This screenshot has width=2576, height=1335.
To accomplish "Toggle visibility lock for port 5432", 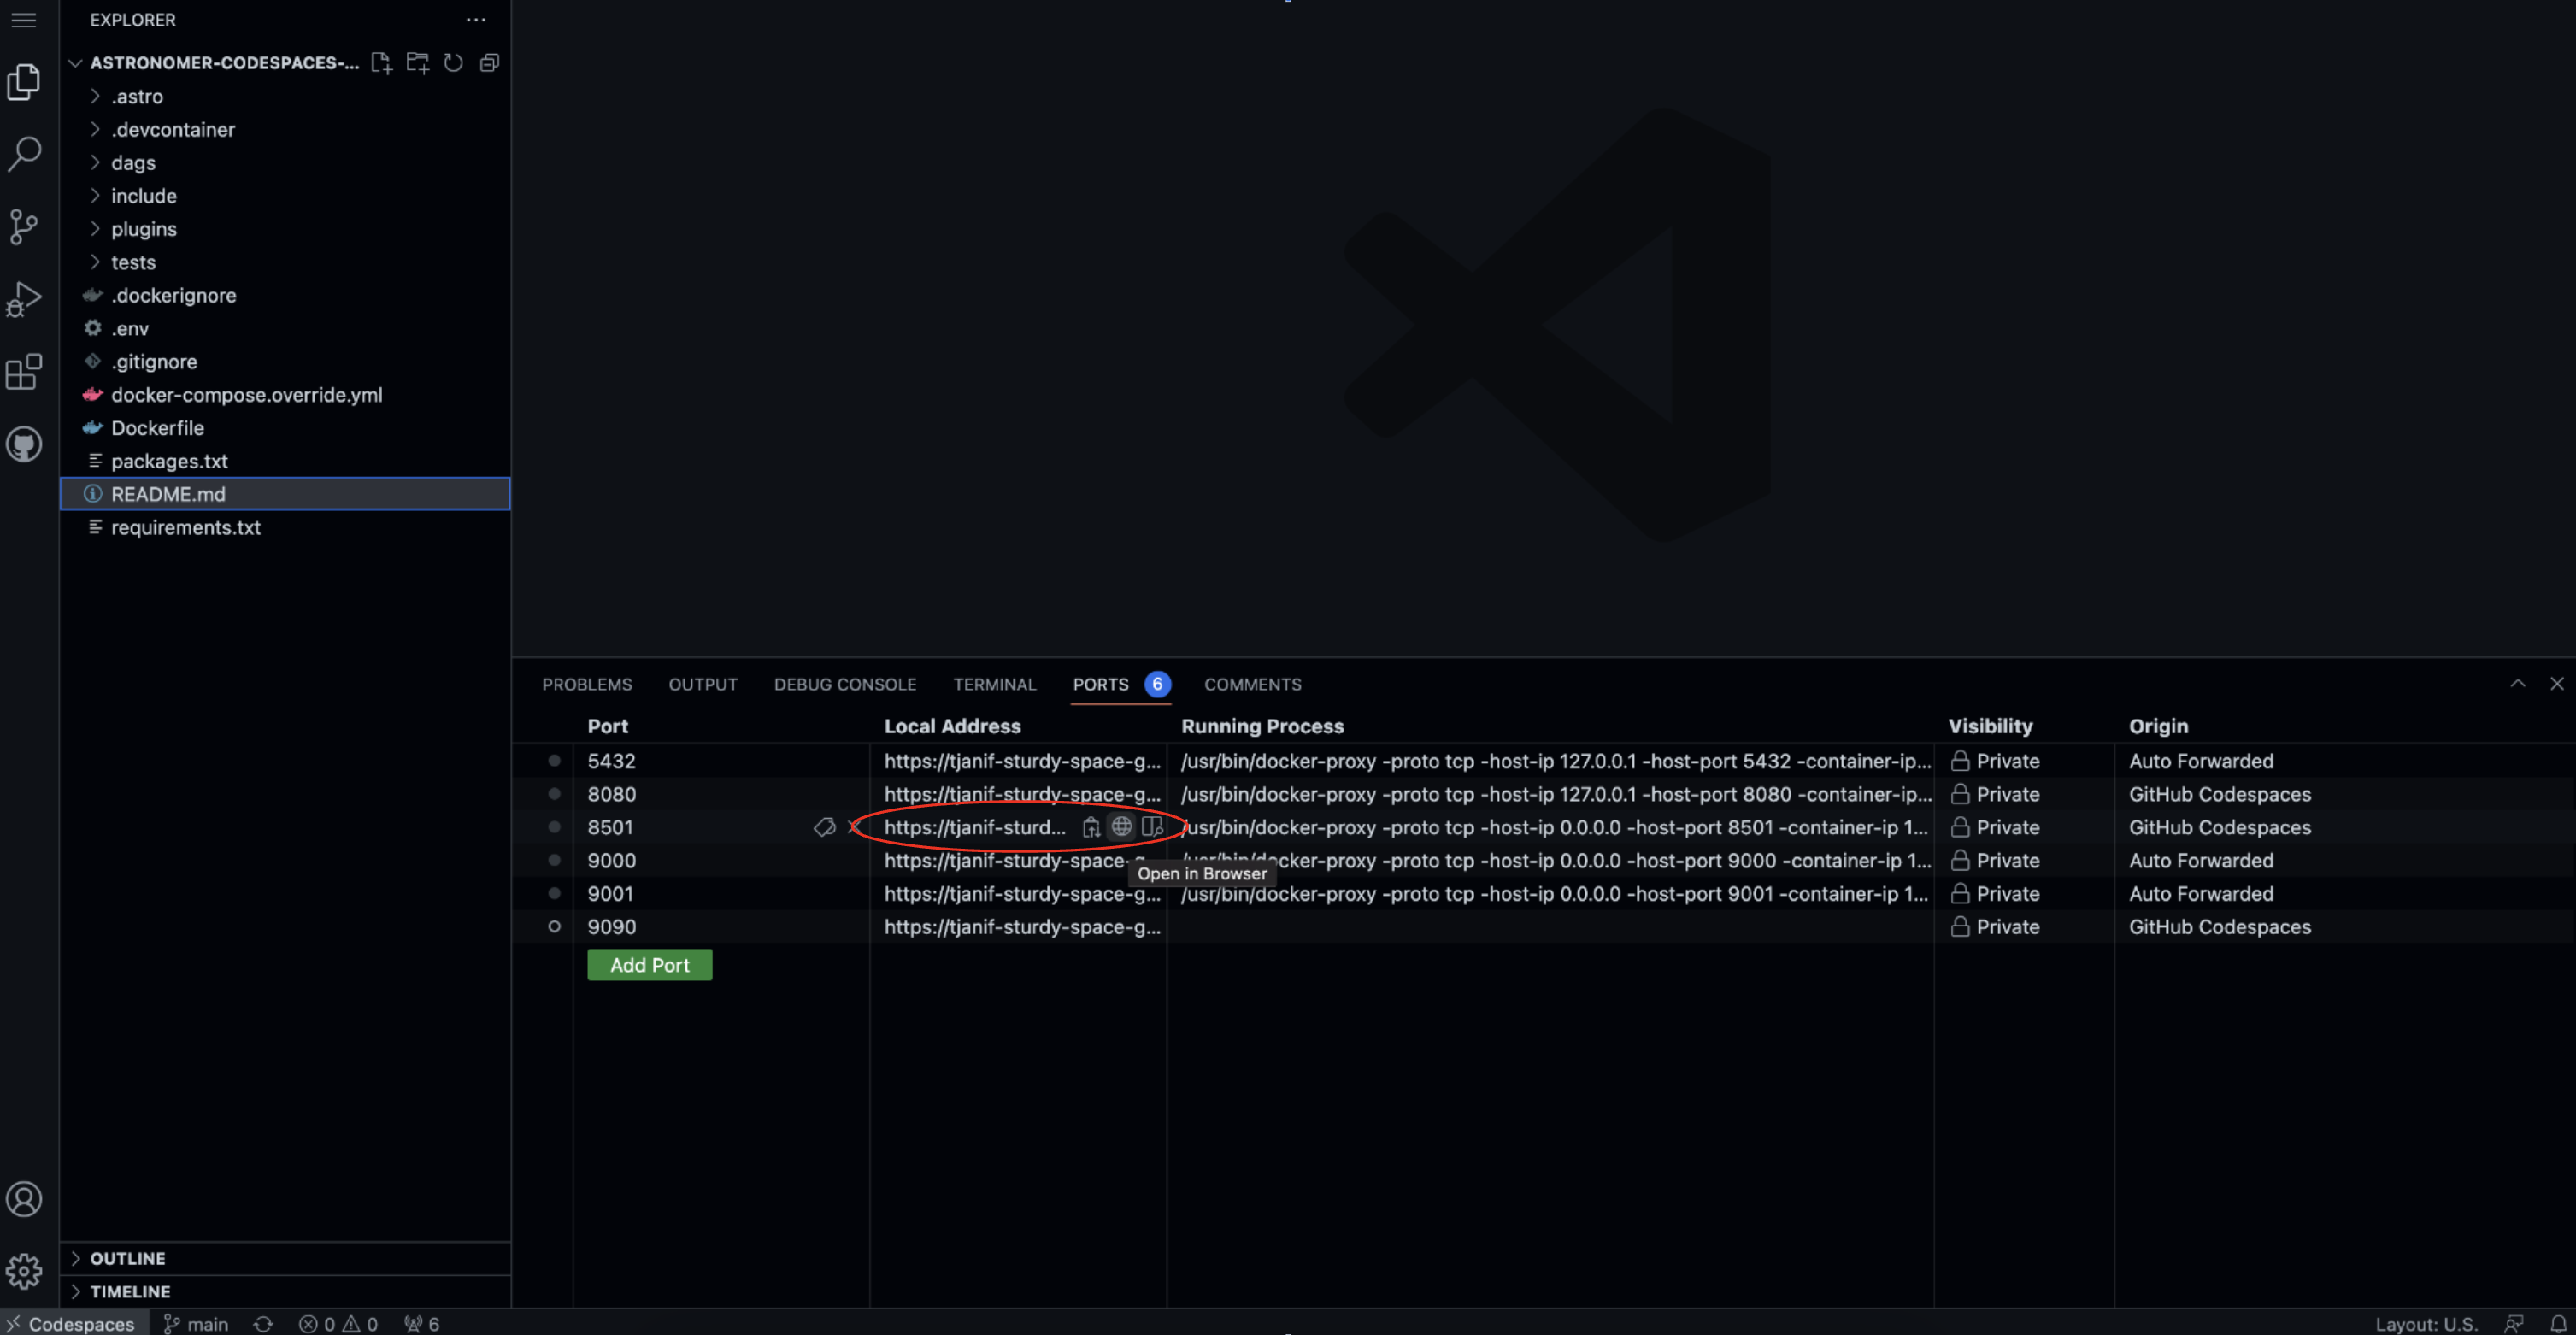I will (x=1960, y=761).
